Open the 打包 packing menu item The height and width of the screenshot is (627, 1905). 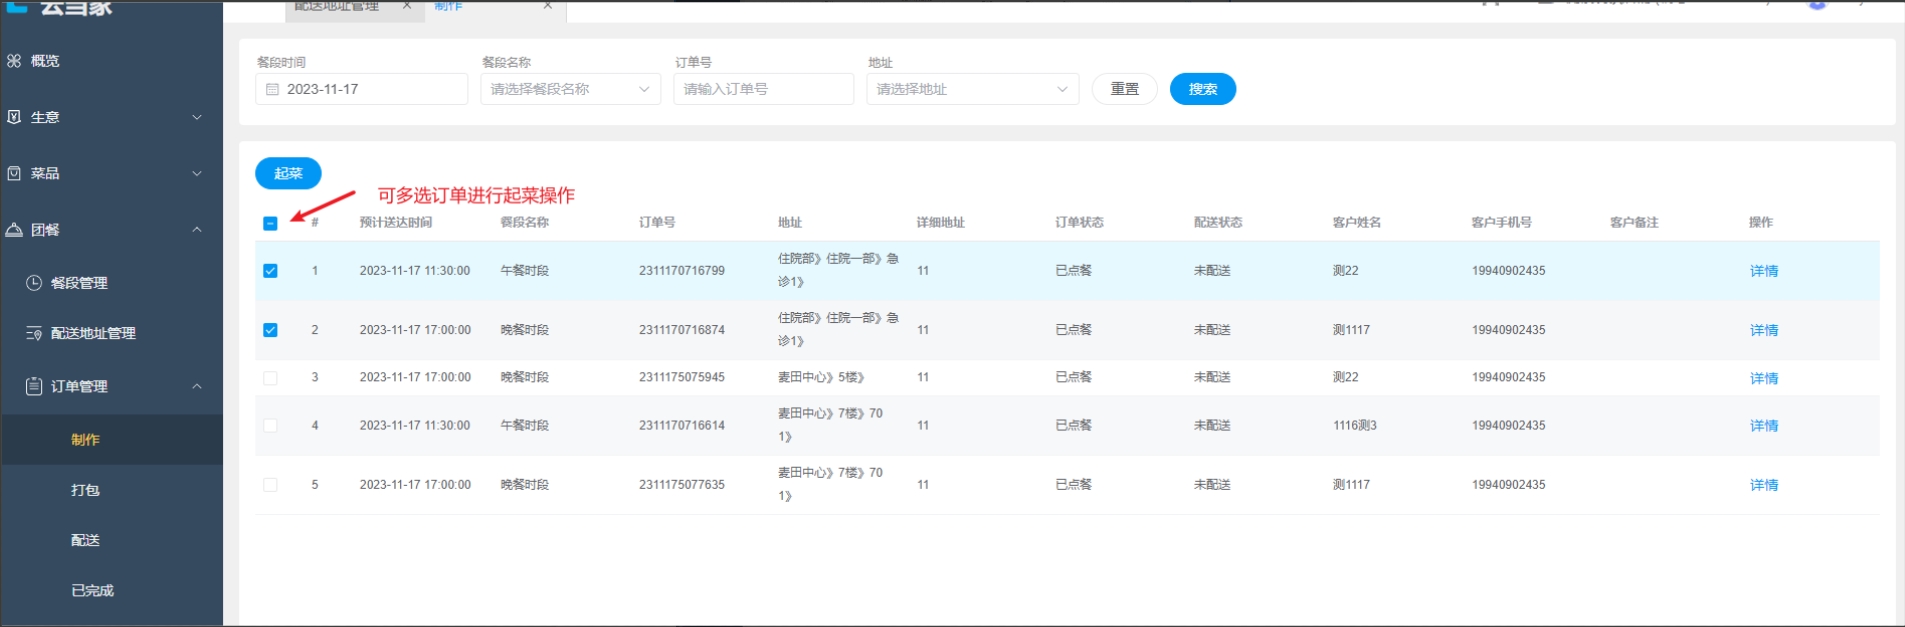click(x=85, y=490)
